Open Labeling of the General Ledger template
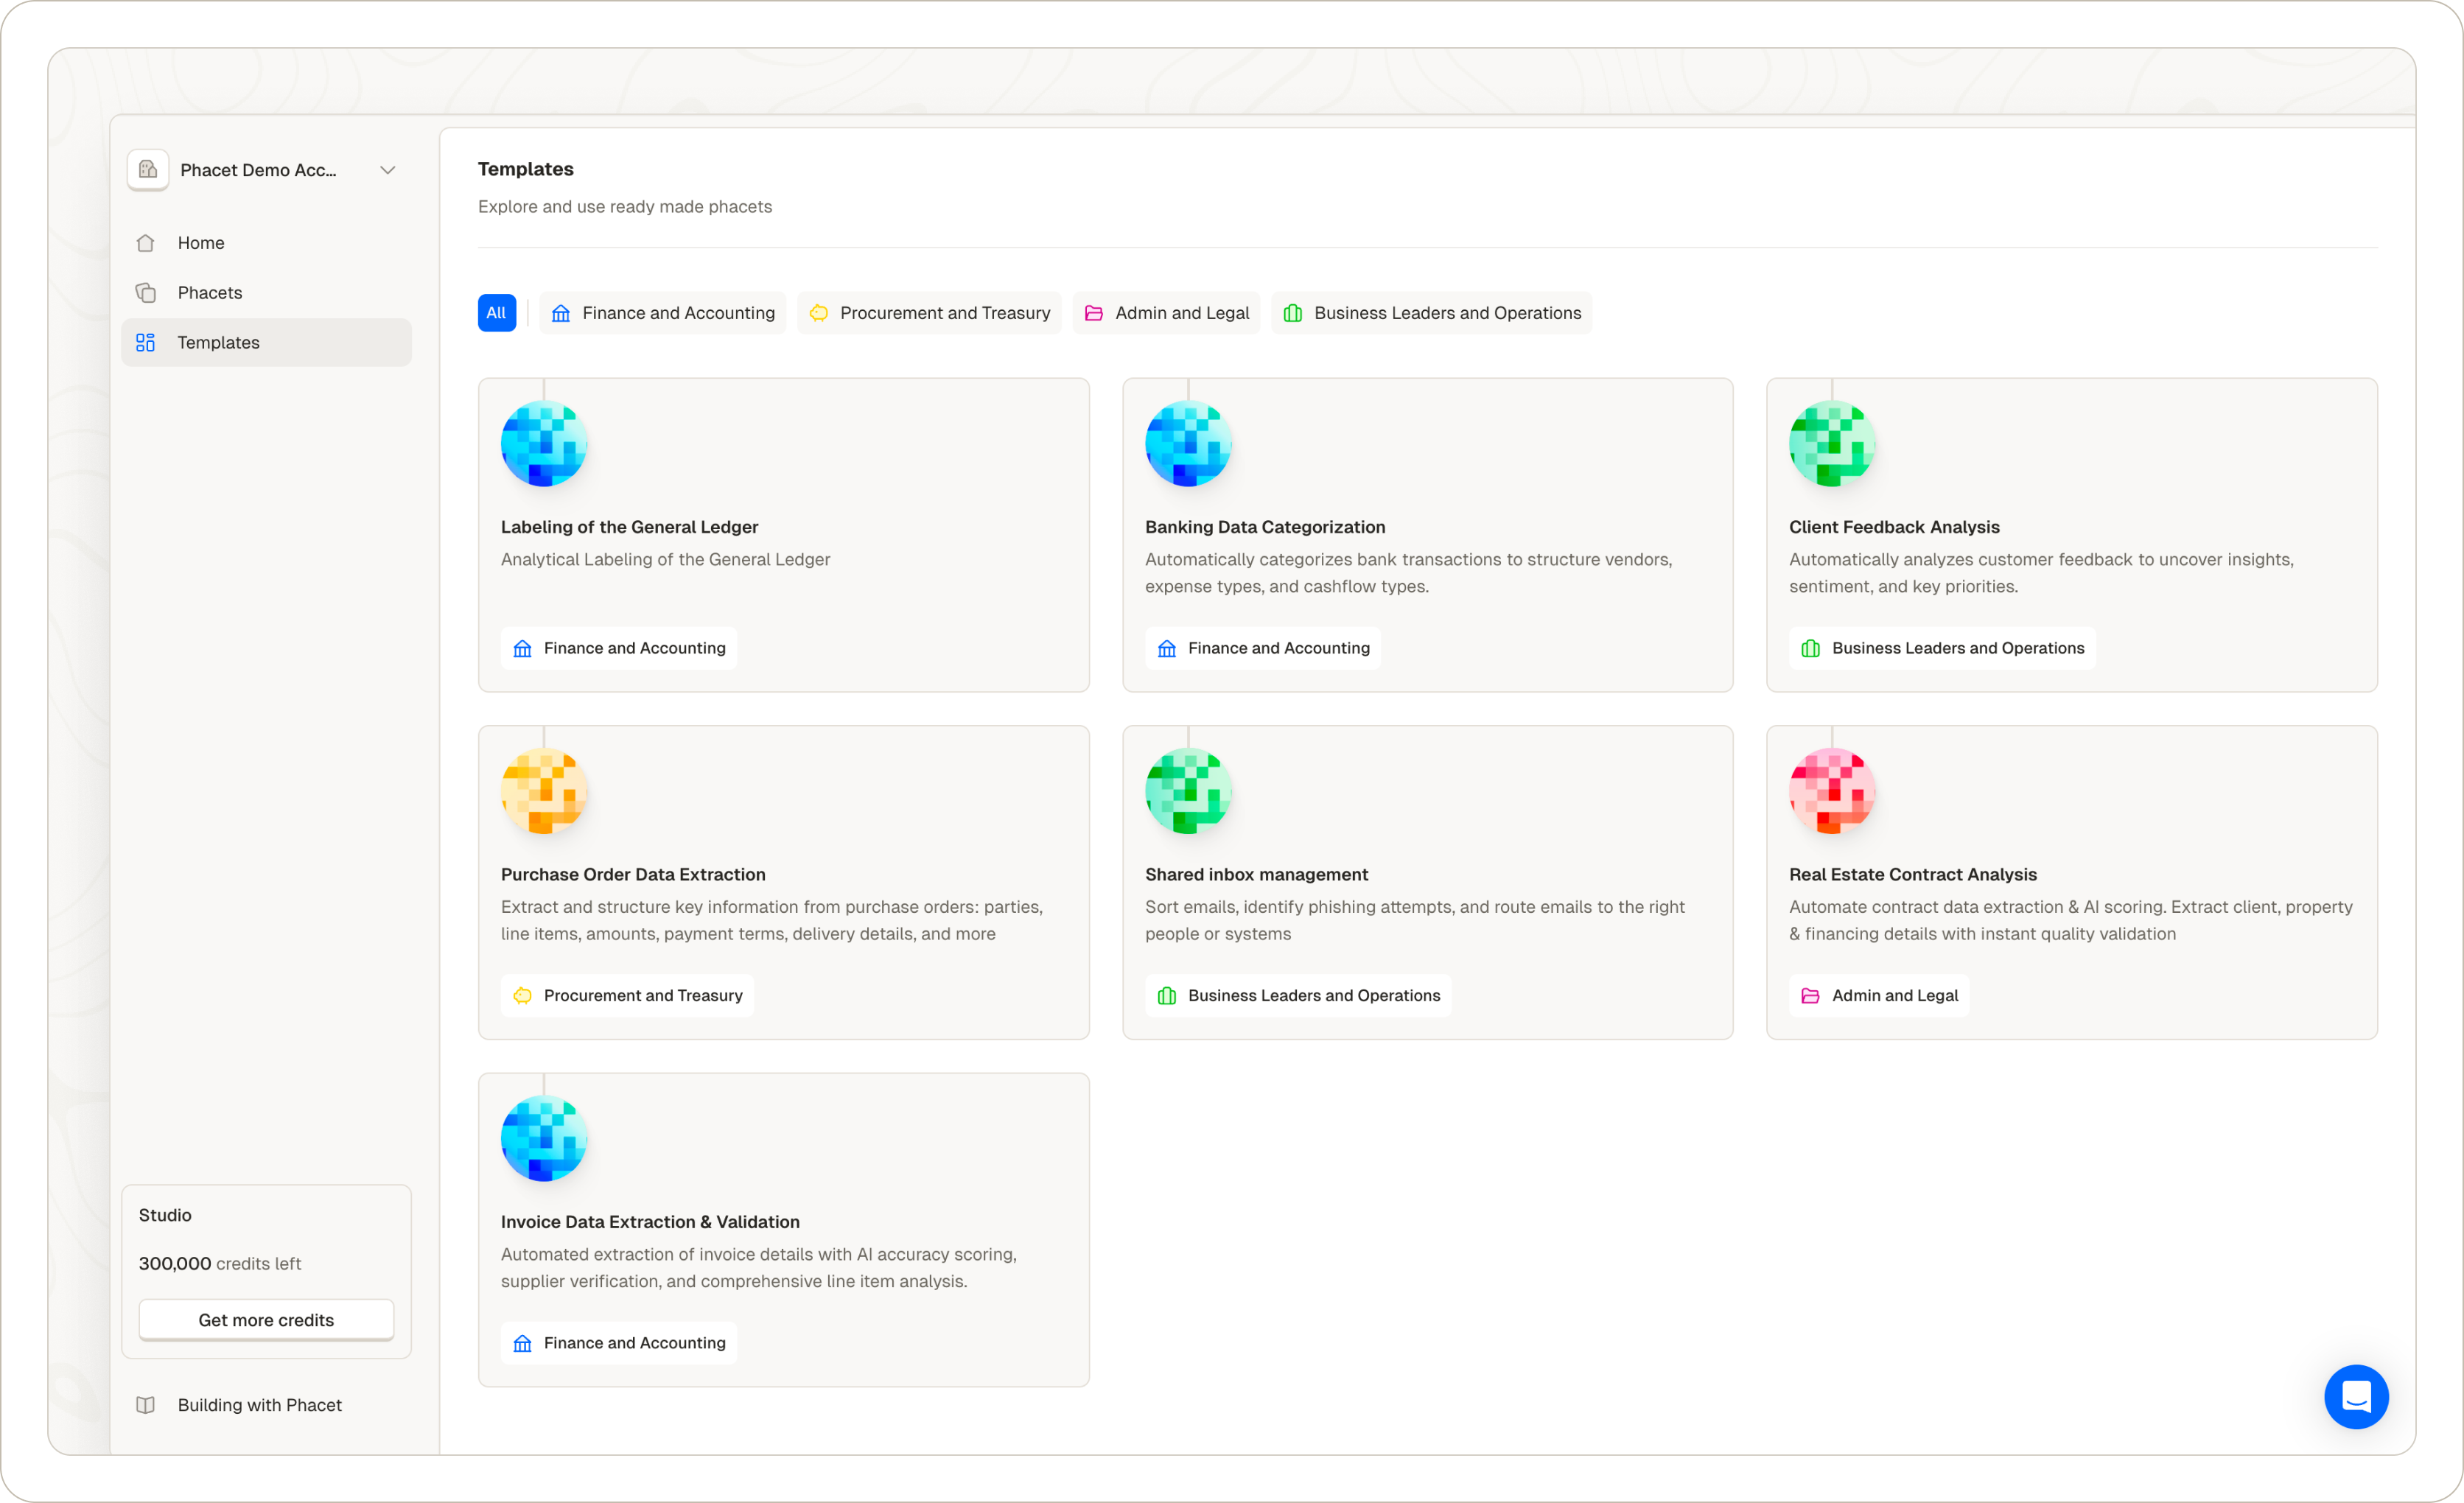Screen dimensions: 2464x1503 tap(629, 527)
